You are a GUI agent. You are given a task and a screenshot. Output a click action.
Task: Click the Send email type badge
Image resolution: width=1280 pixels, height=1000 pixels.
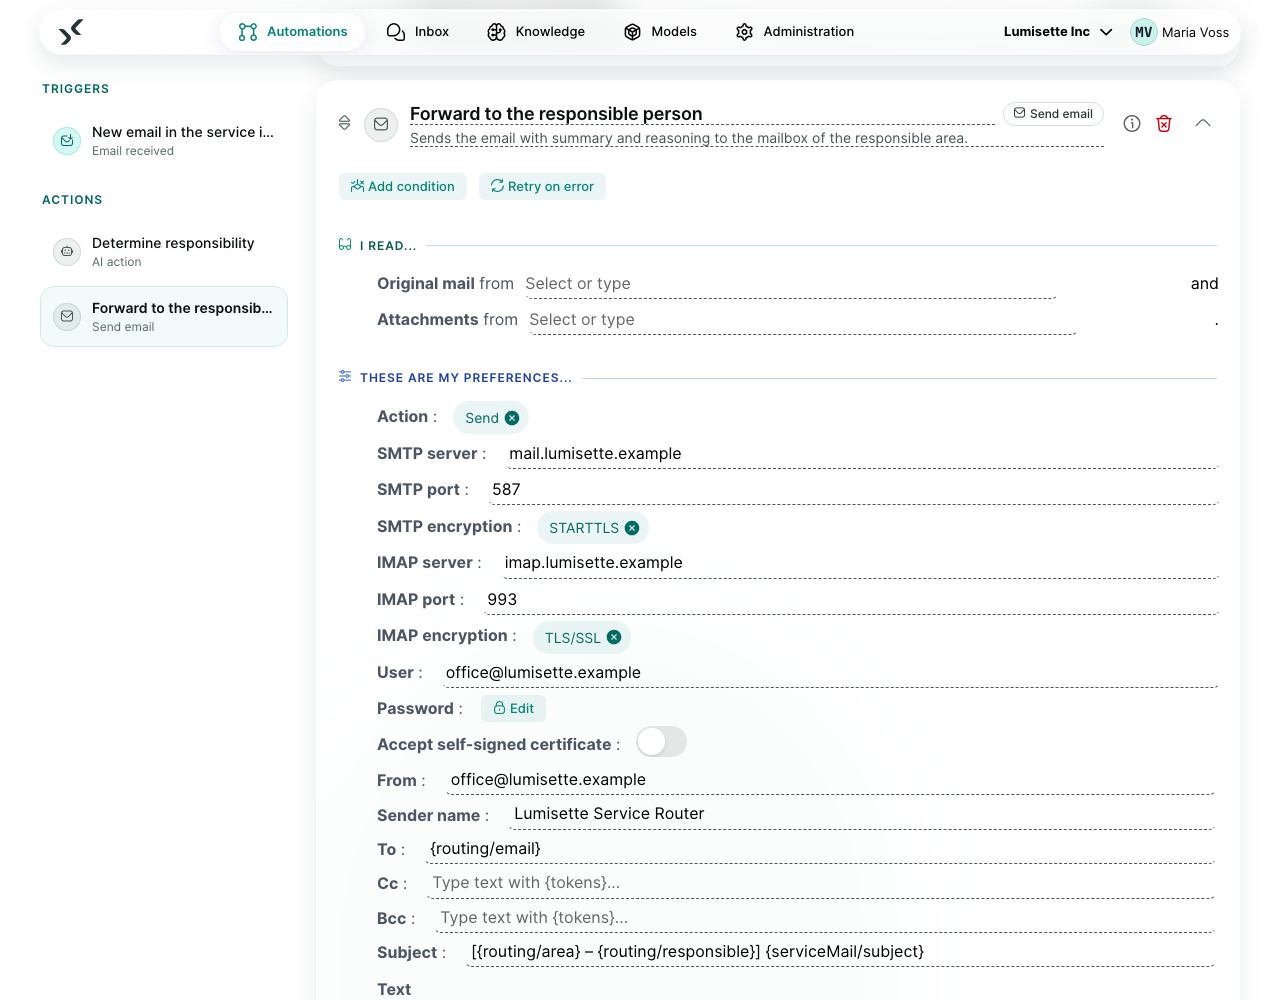click(x=1053, y=114)
